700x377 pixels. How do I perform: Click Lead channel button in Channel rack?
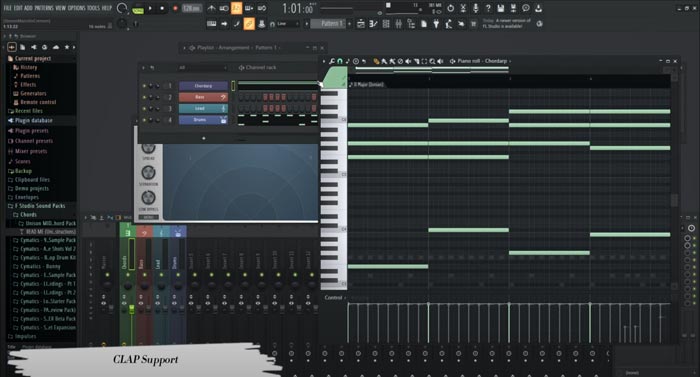[203, 109]
